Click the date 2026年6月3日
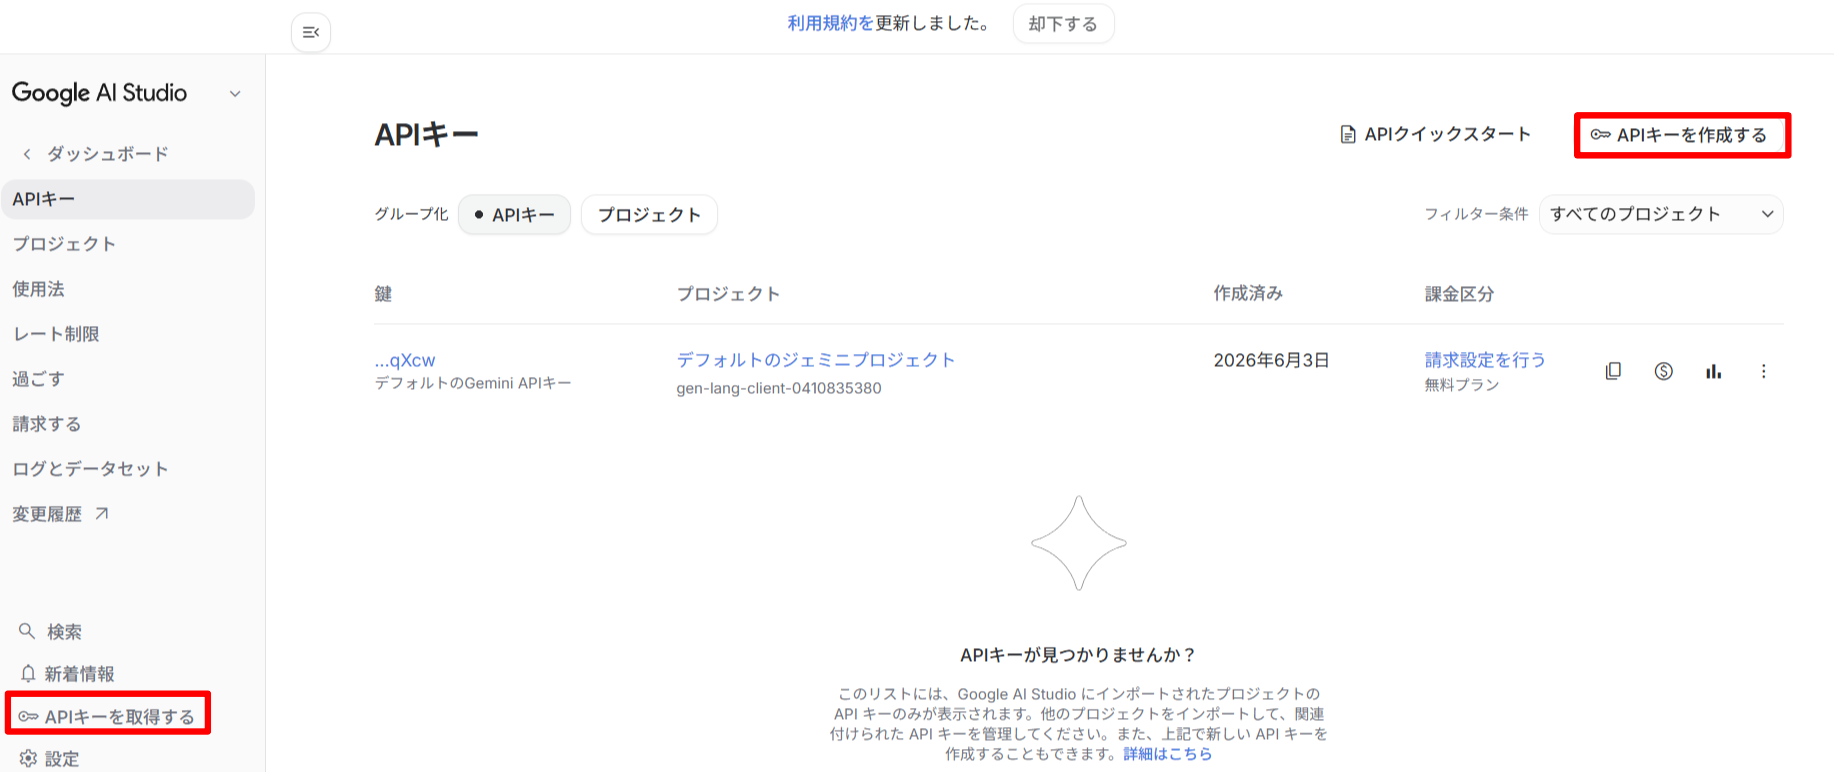1834x772 pixels. pyautogui.click(x=1271, y=360)
